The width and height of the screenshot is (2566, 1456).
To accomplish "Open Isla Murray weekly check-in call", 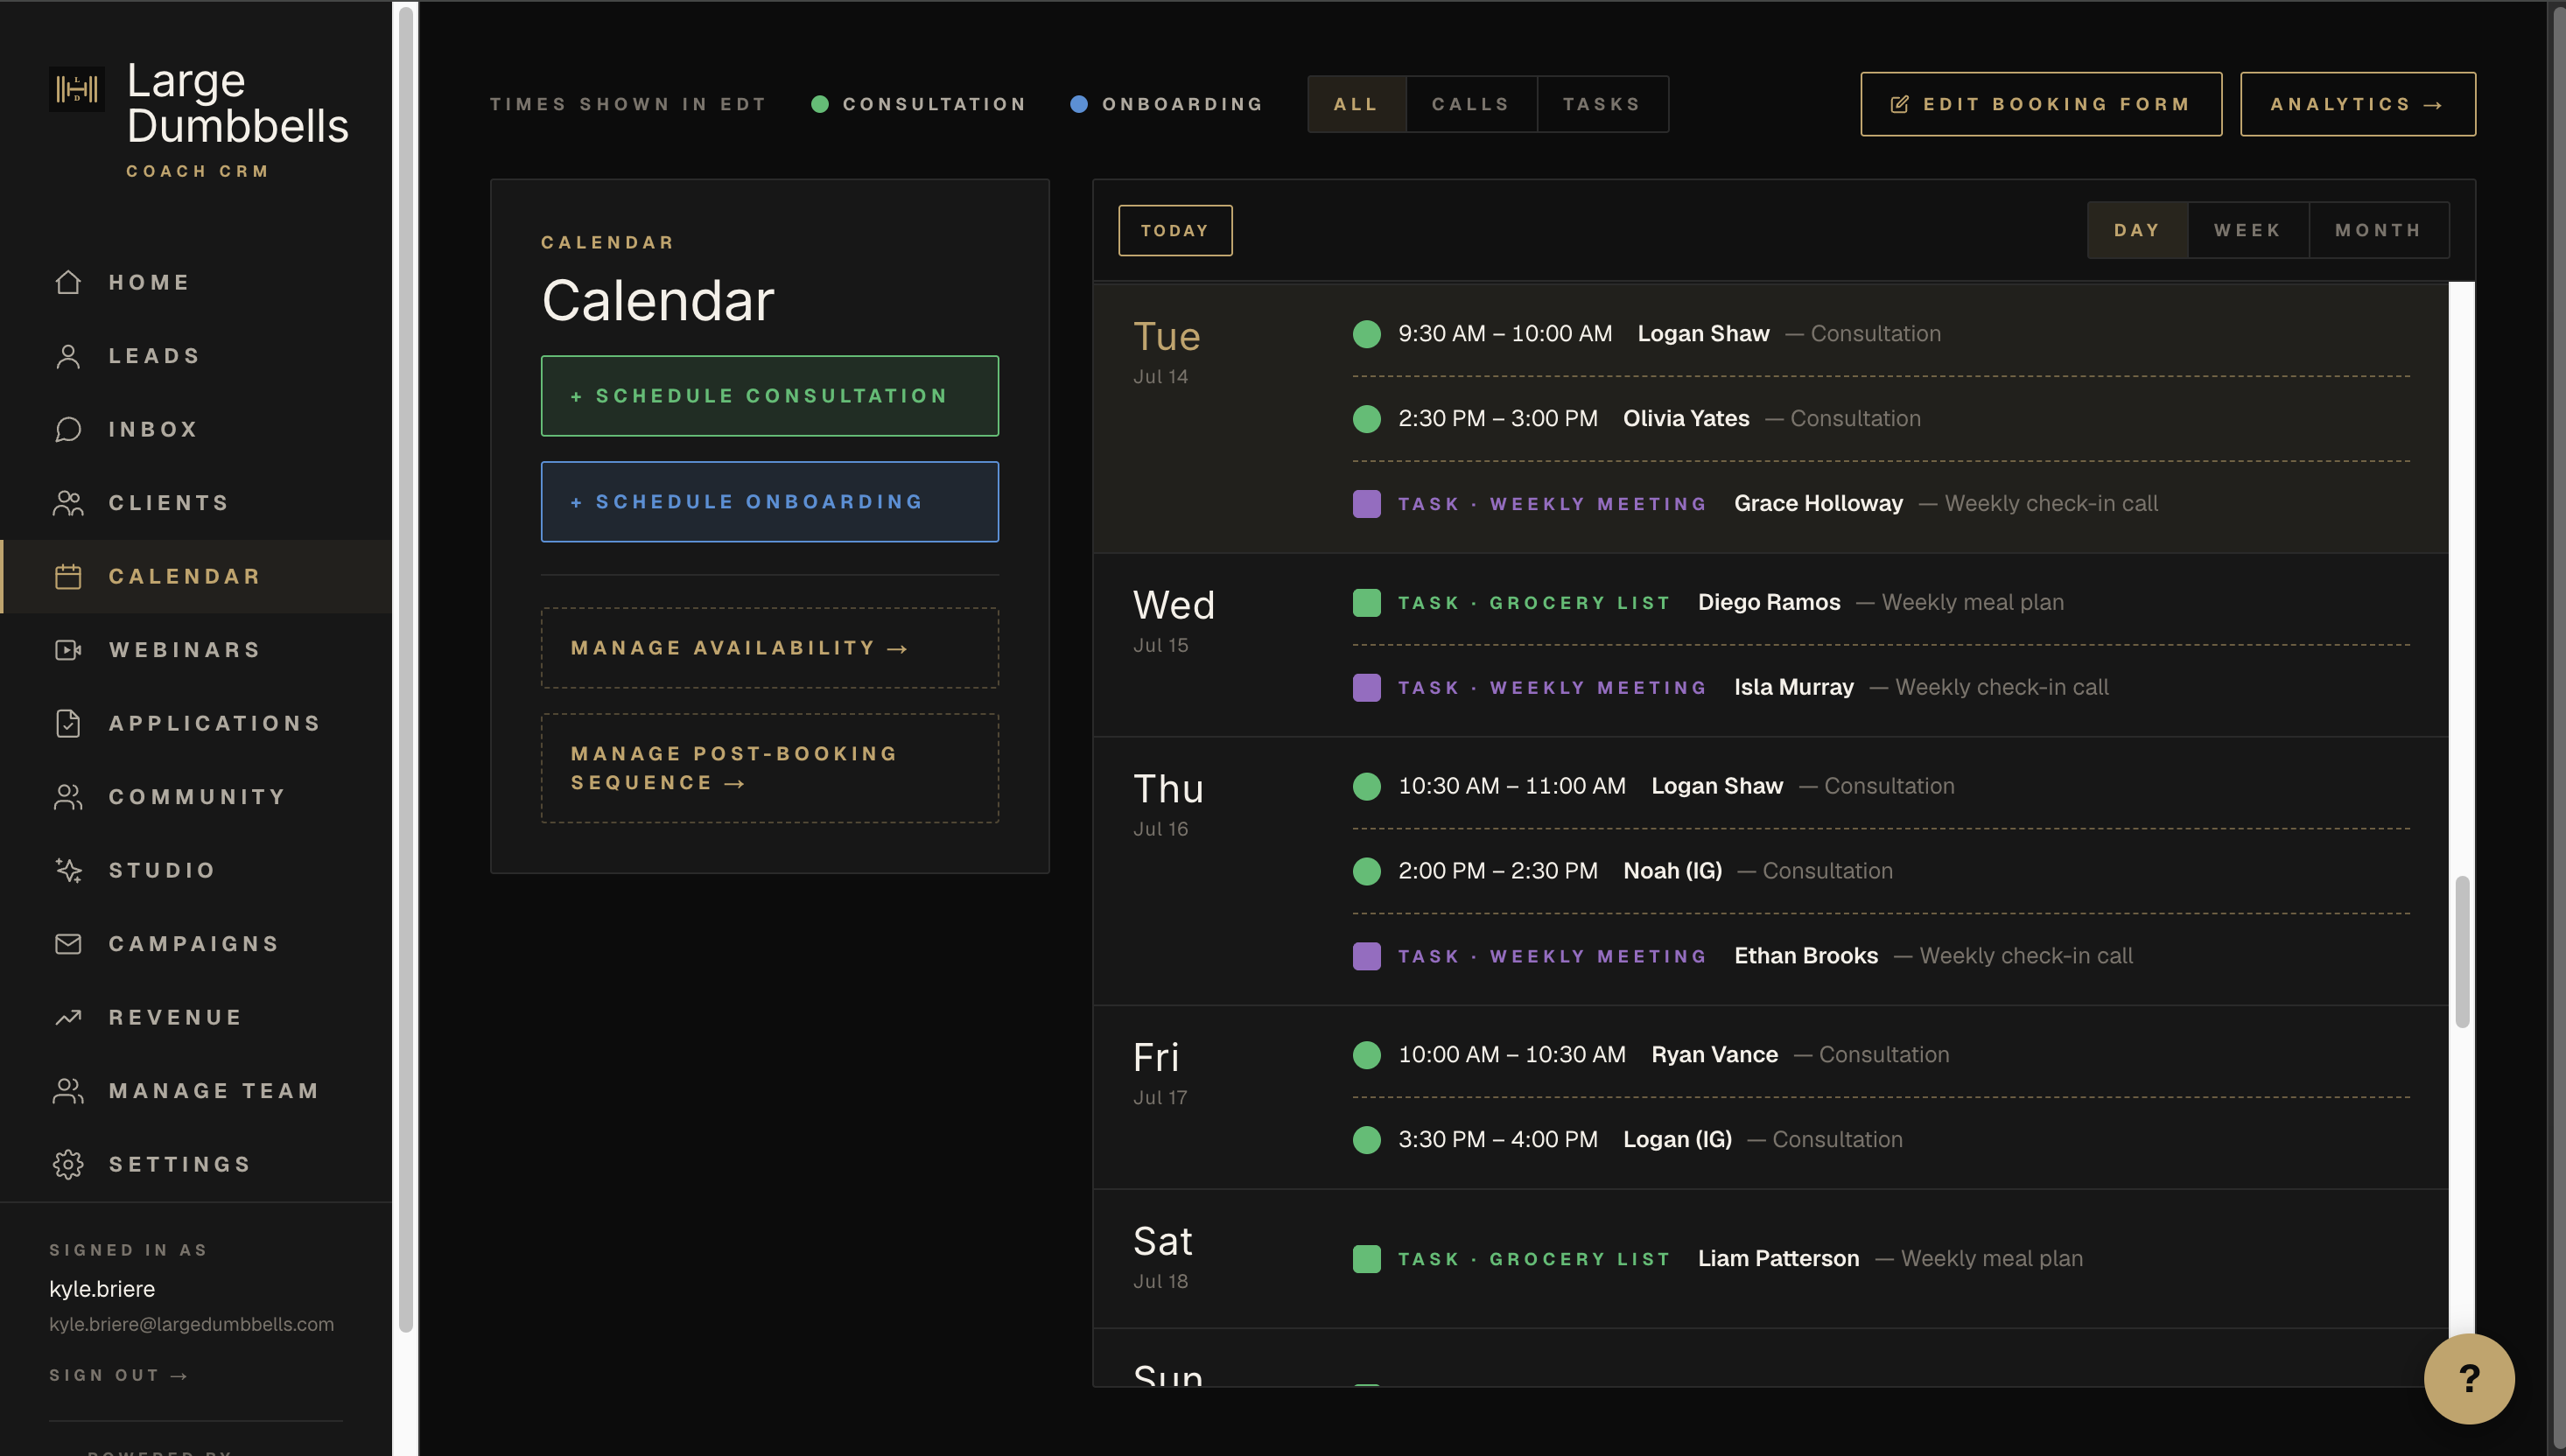I will coord(1880,687).
